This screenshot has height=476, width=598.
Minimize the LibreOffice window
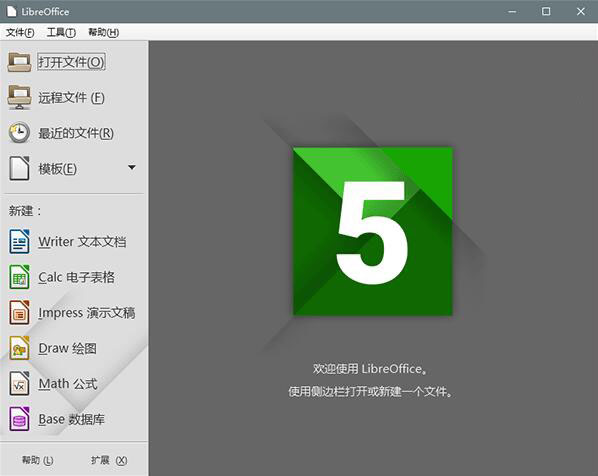(x=512, y=11)
